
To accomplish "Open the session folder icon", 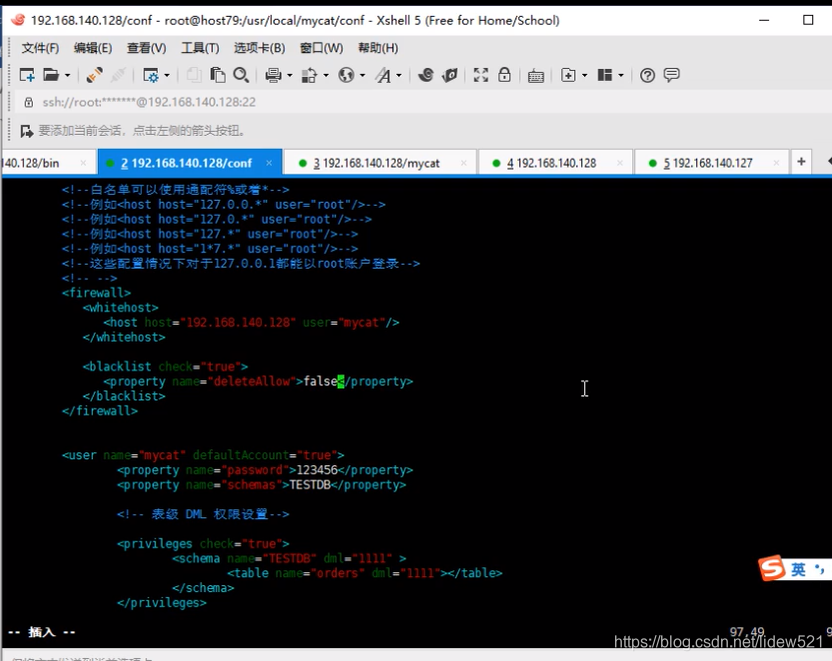I will pyautogui.click(x=51, y=75).
